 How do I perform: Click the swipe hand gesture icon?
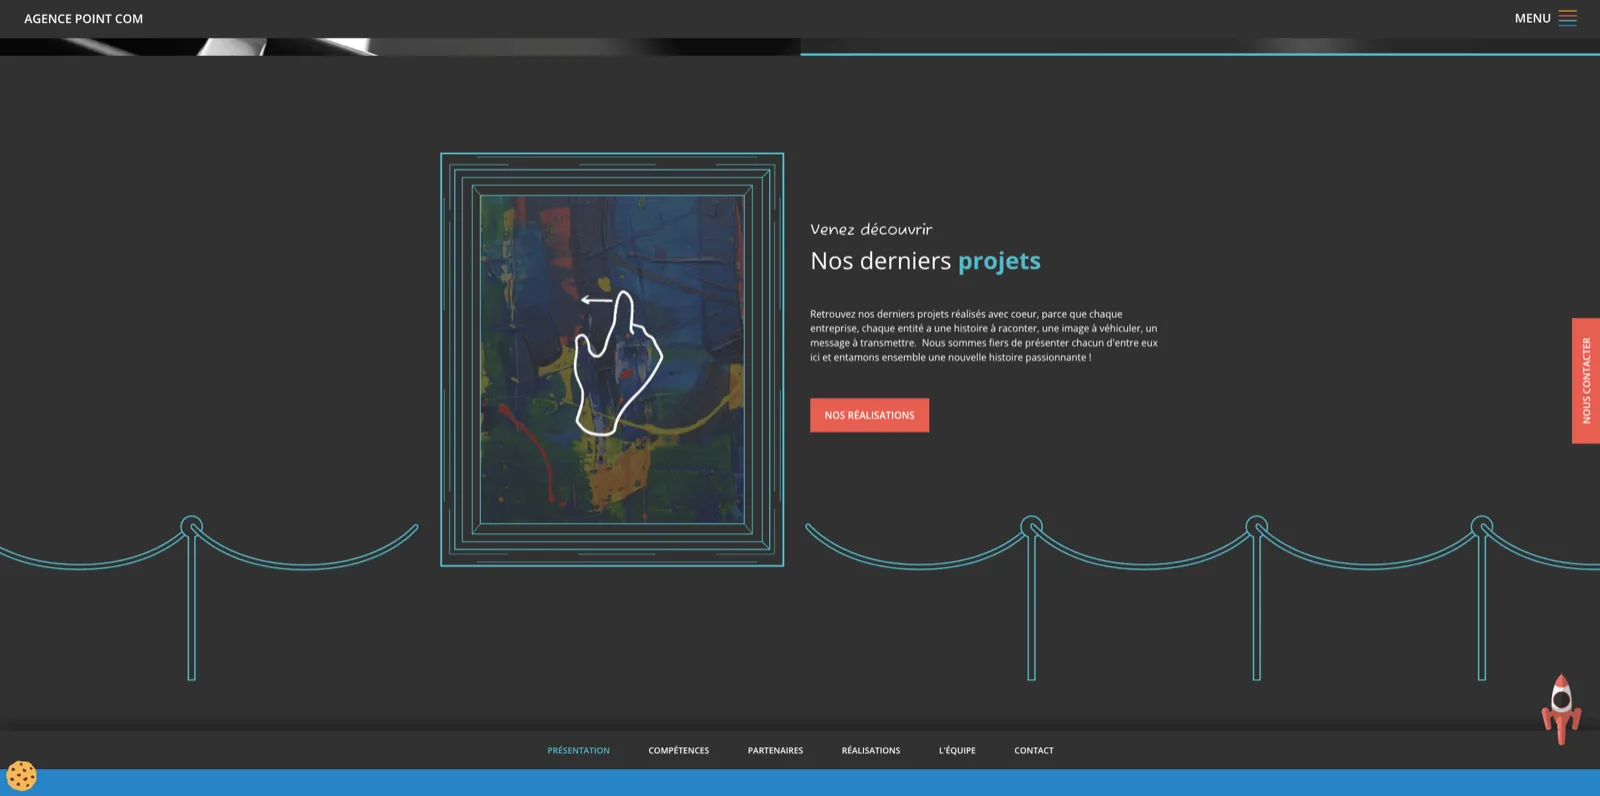tap(618, 363)
